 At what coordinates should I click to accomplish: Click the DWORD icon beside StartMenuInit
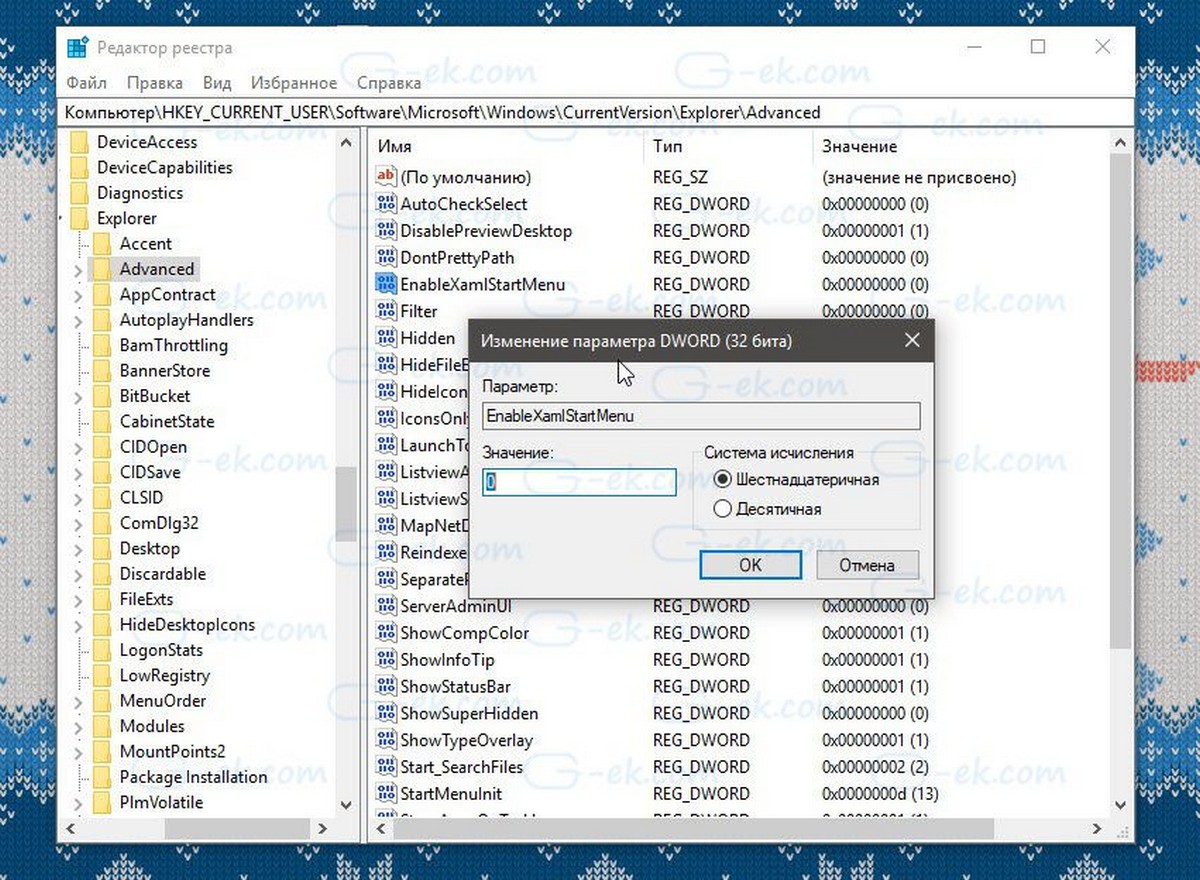pyautogui.click(x=386, y=794)
